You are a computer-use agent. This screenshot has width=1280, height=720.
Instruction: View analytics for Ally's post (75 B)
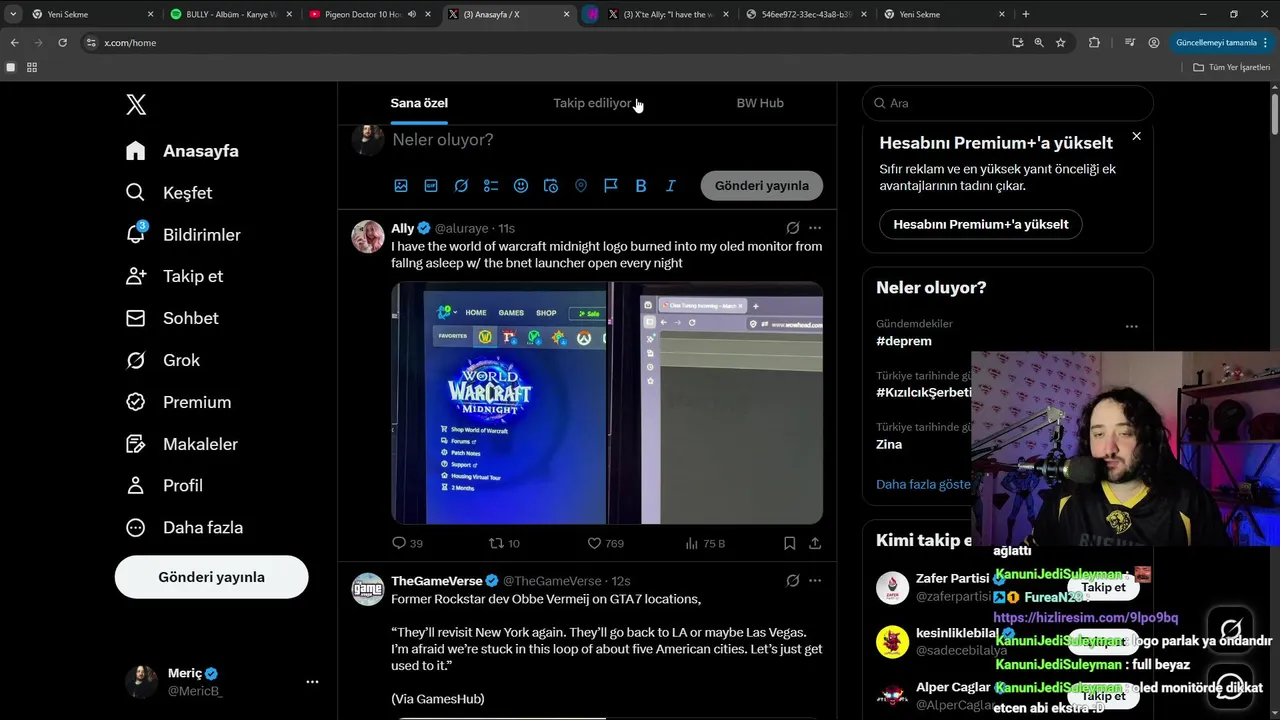[x=705, y=543]
